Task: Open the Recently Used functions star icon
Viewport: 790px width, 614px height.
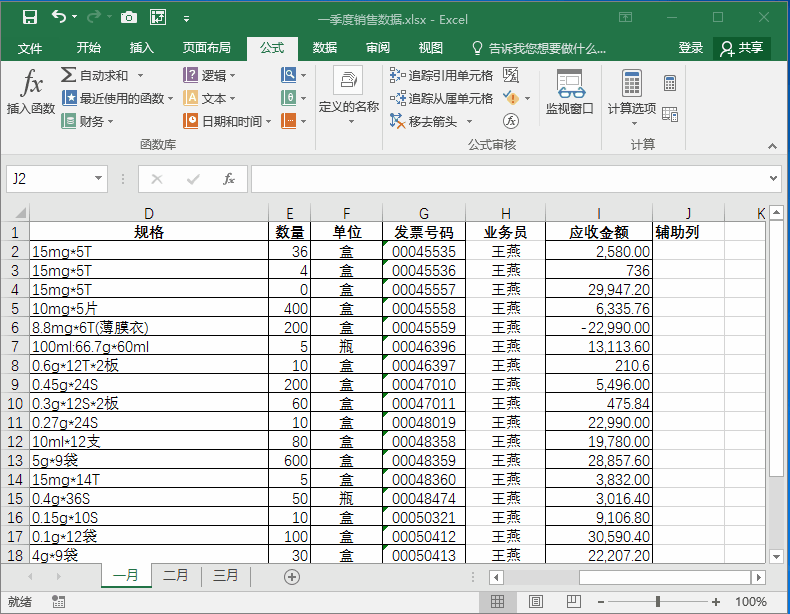Action: (x=70, y=98)
